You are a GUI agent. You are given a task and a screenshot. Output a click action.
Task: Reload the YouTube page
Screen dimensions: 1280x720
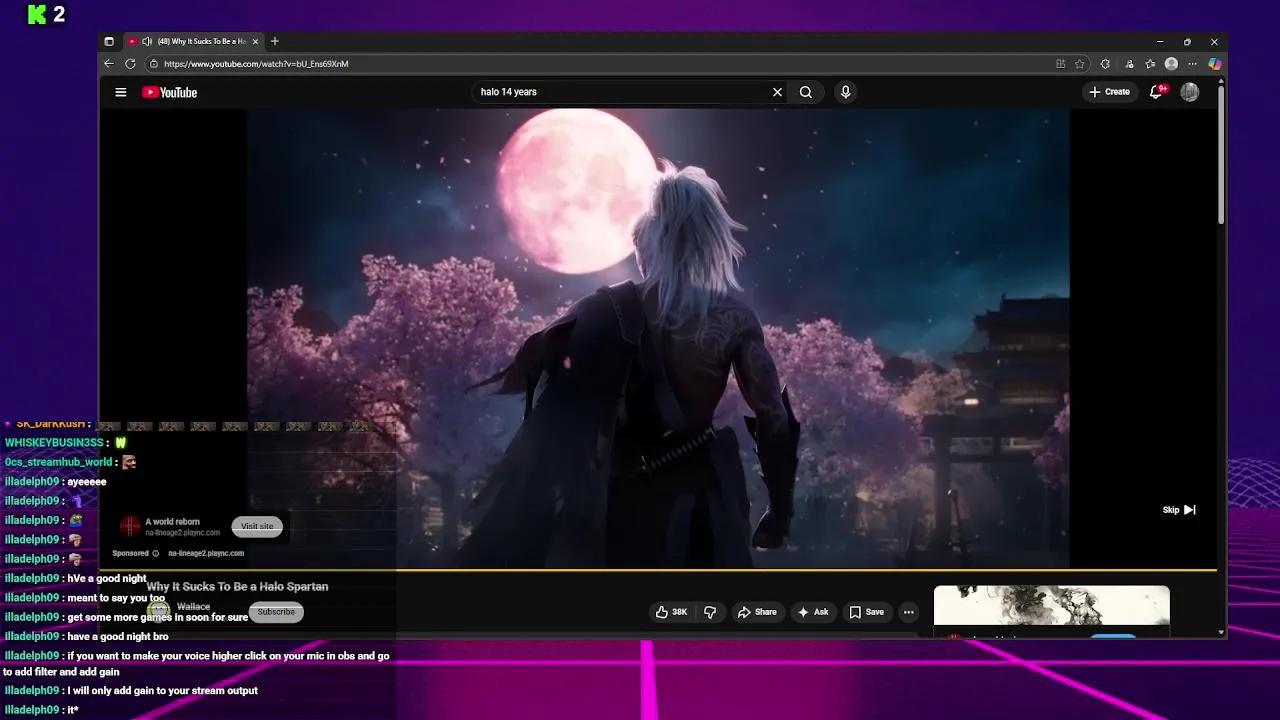[x=130, y=64]
